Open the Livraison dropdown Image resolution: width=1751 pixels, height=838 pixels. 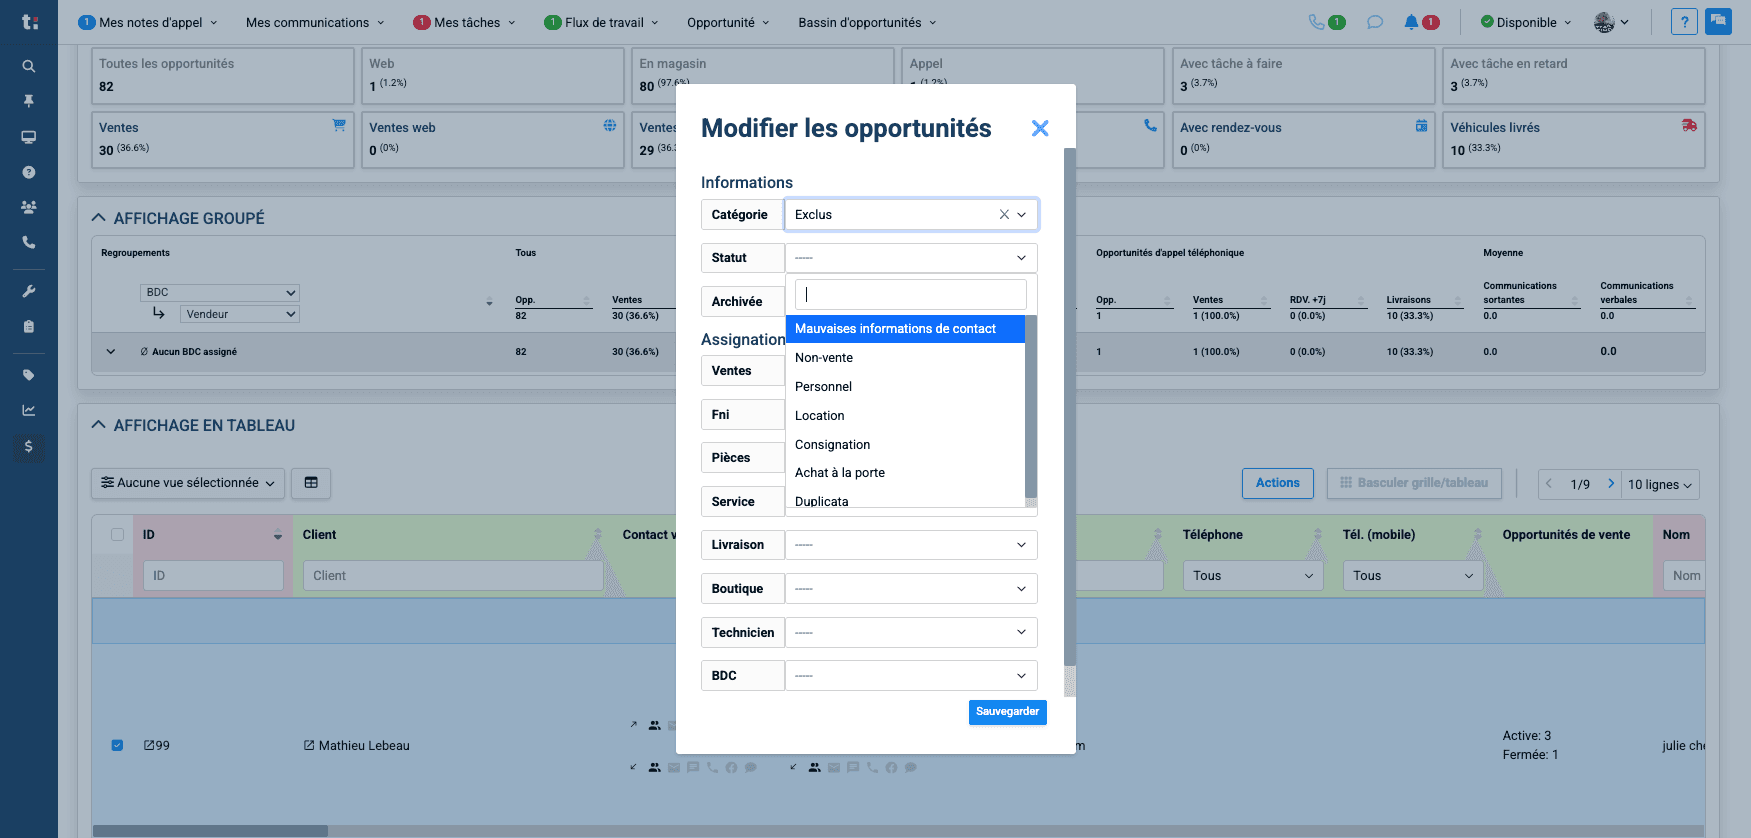911,545
